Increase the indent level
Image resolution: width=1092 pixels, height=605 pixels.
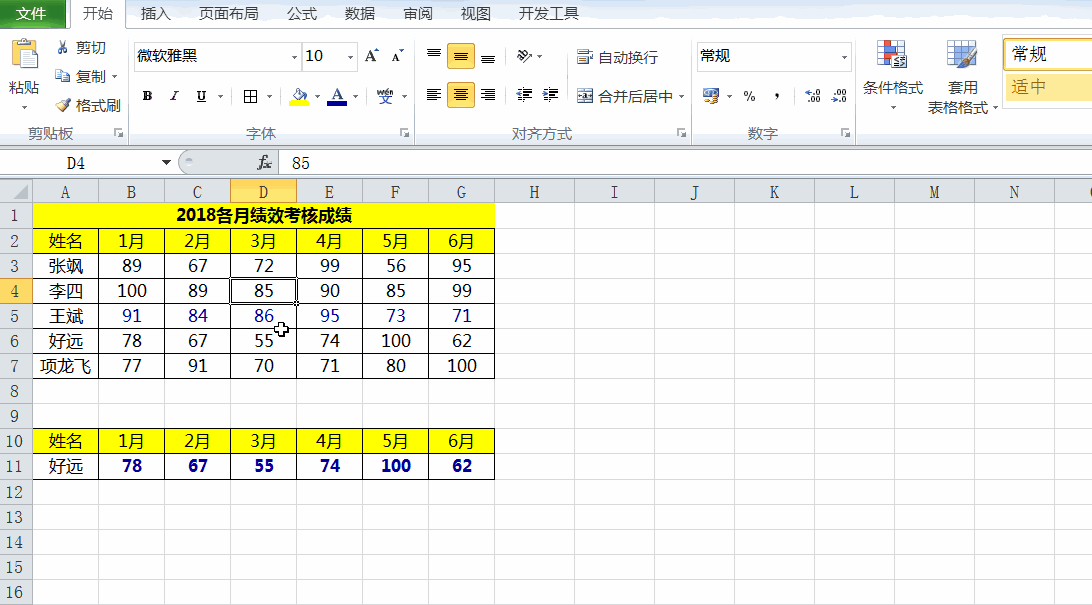tap(550, 95)
